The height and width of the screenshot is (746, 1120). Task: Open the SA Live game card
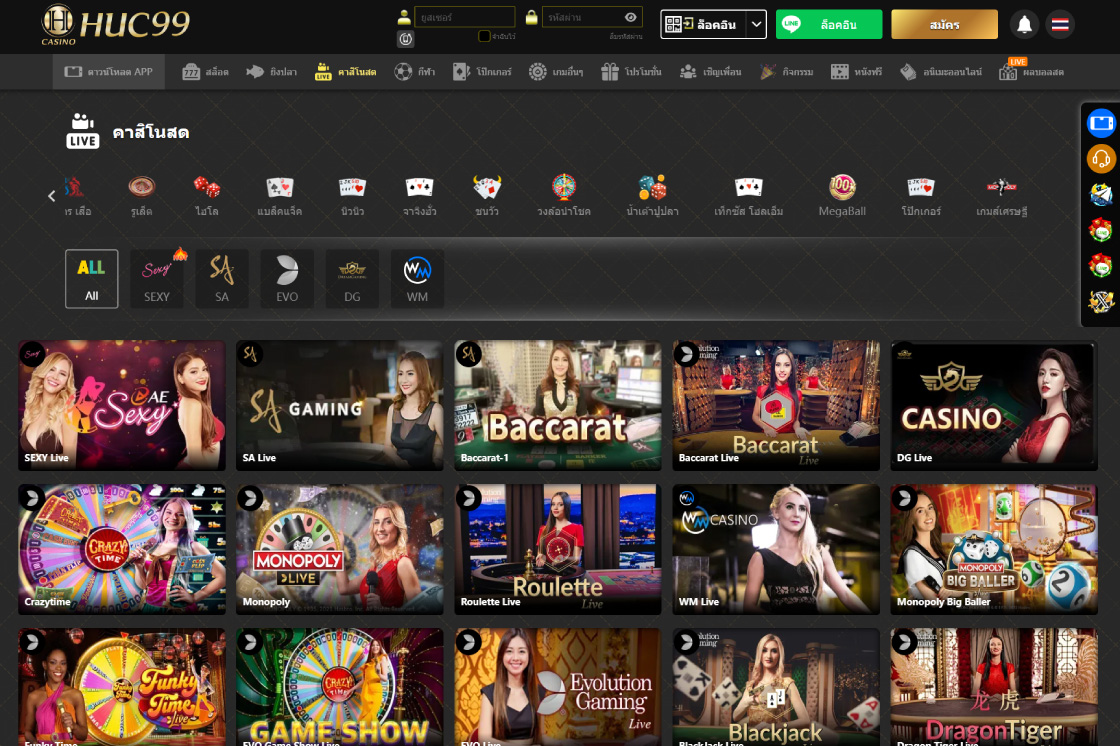tap(339, 405)
